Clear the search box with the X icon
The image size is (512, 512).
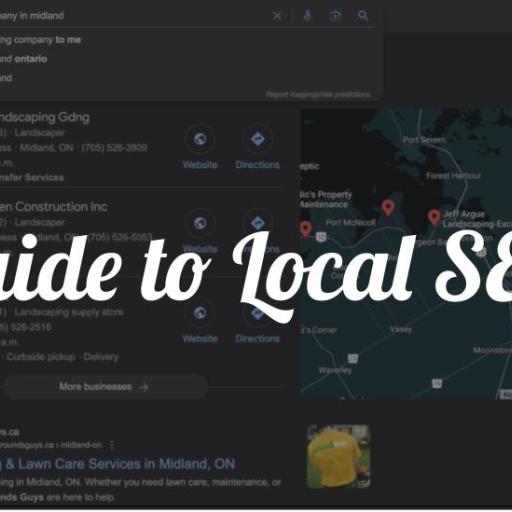[277, 16]
